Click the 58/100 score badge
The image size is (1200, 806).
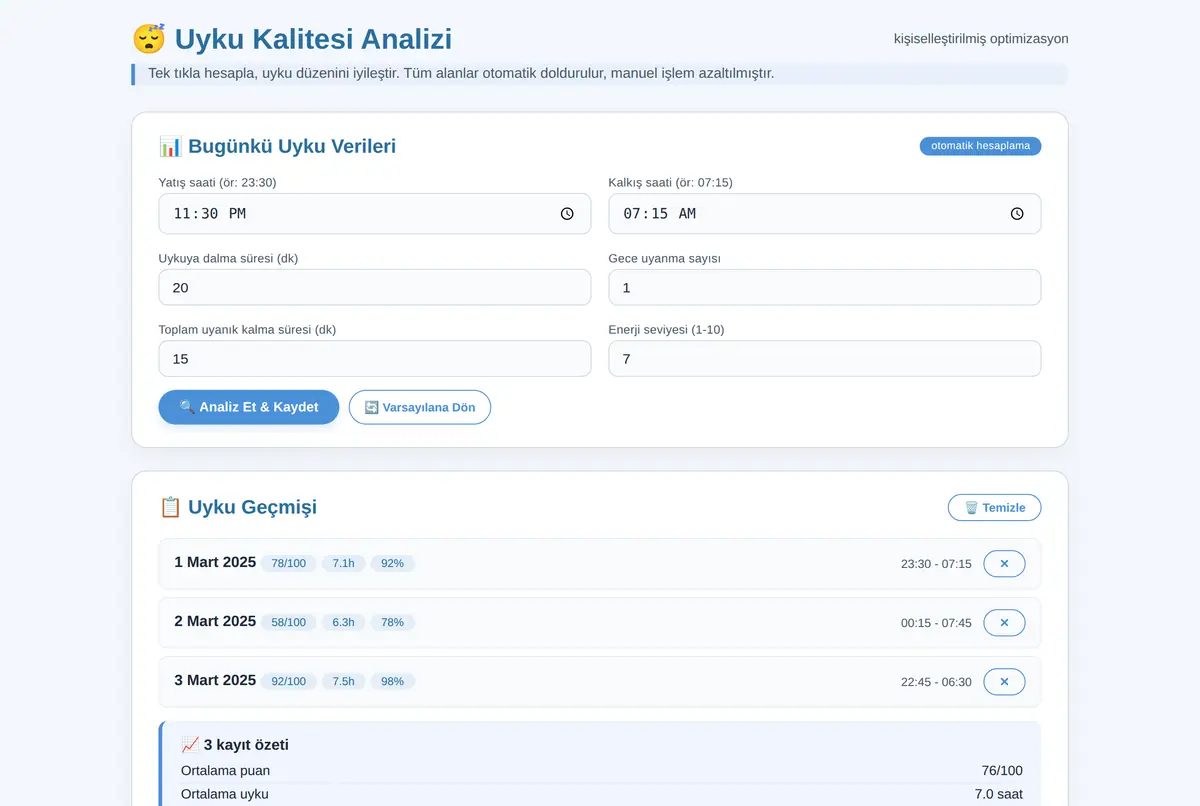coord(289,623)
